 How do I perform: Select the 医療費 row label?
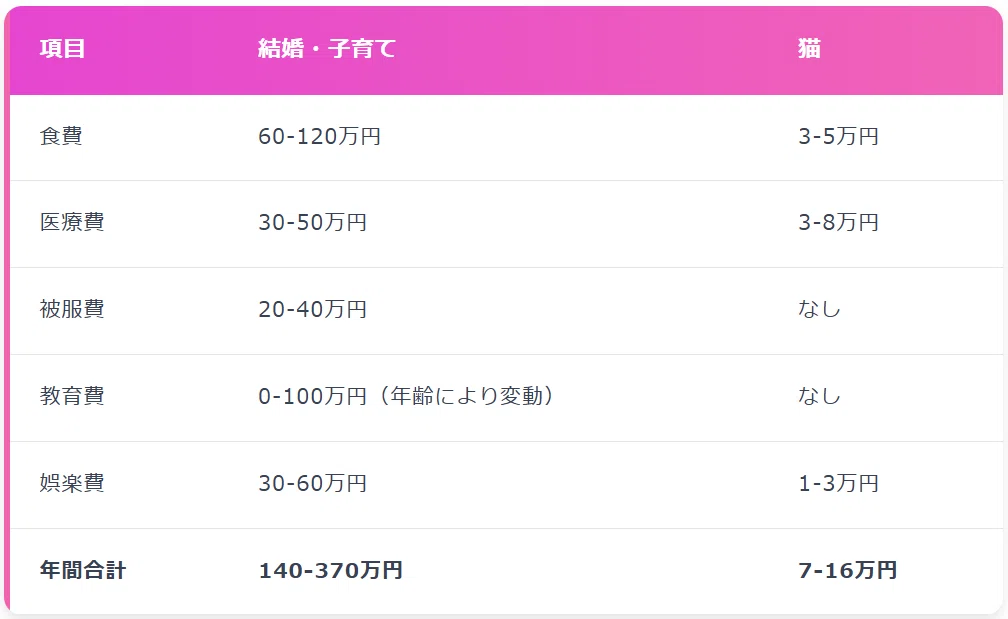(72, 222)
